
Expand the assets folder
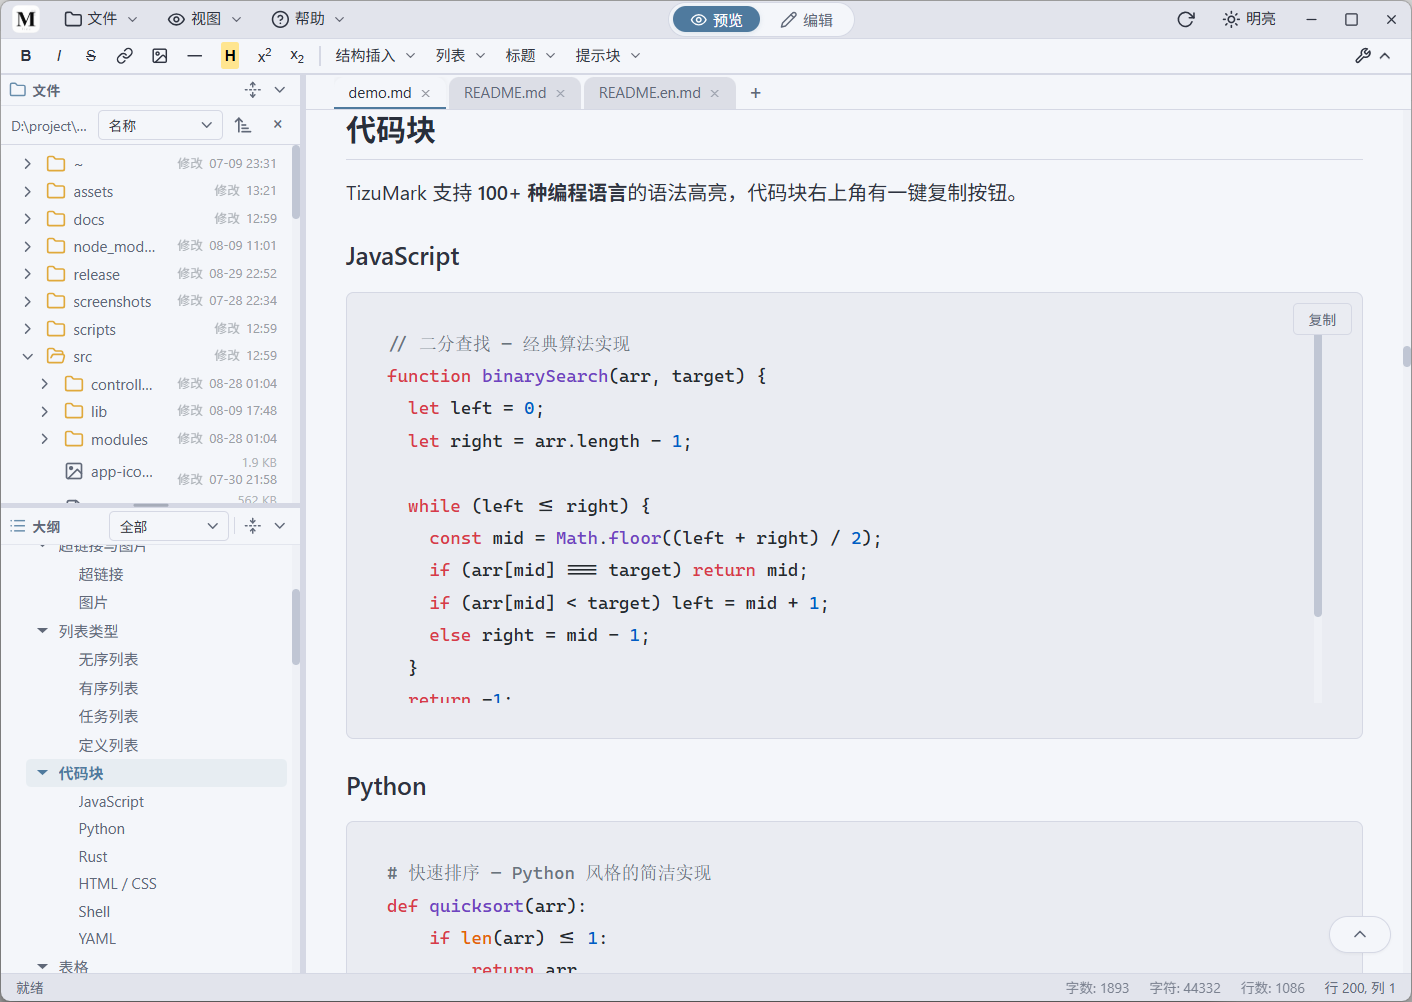click(x=28, y=191)
